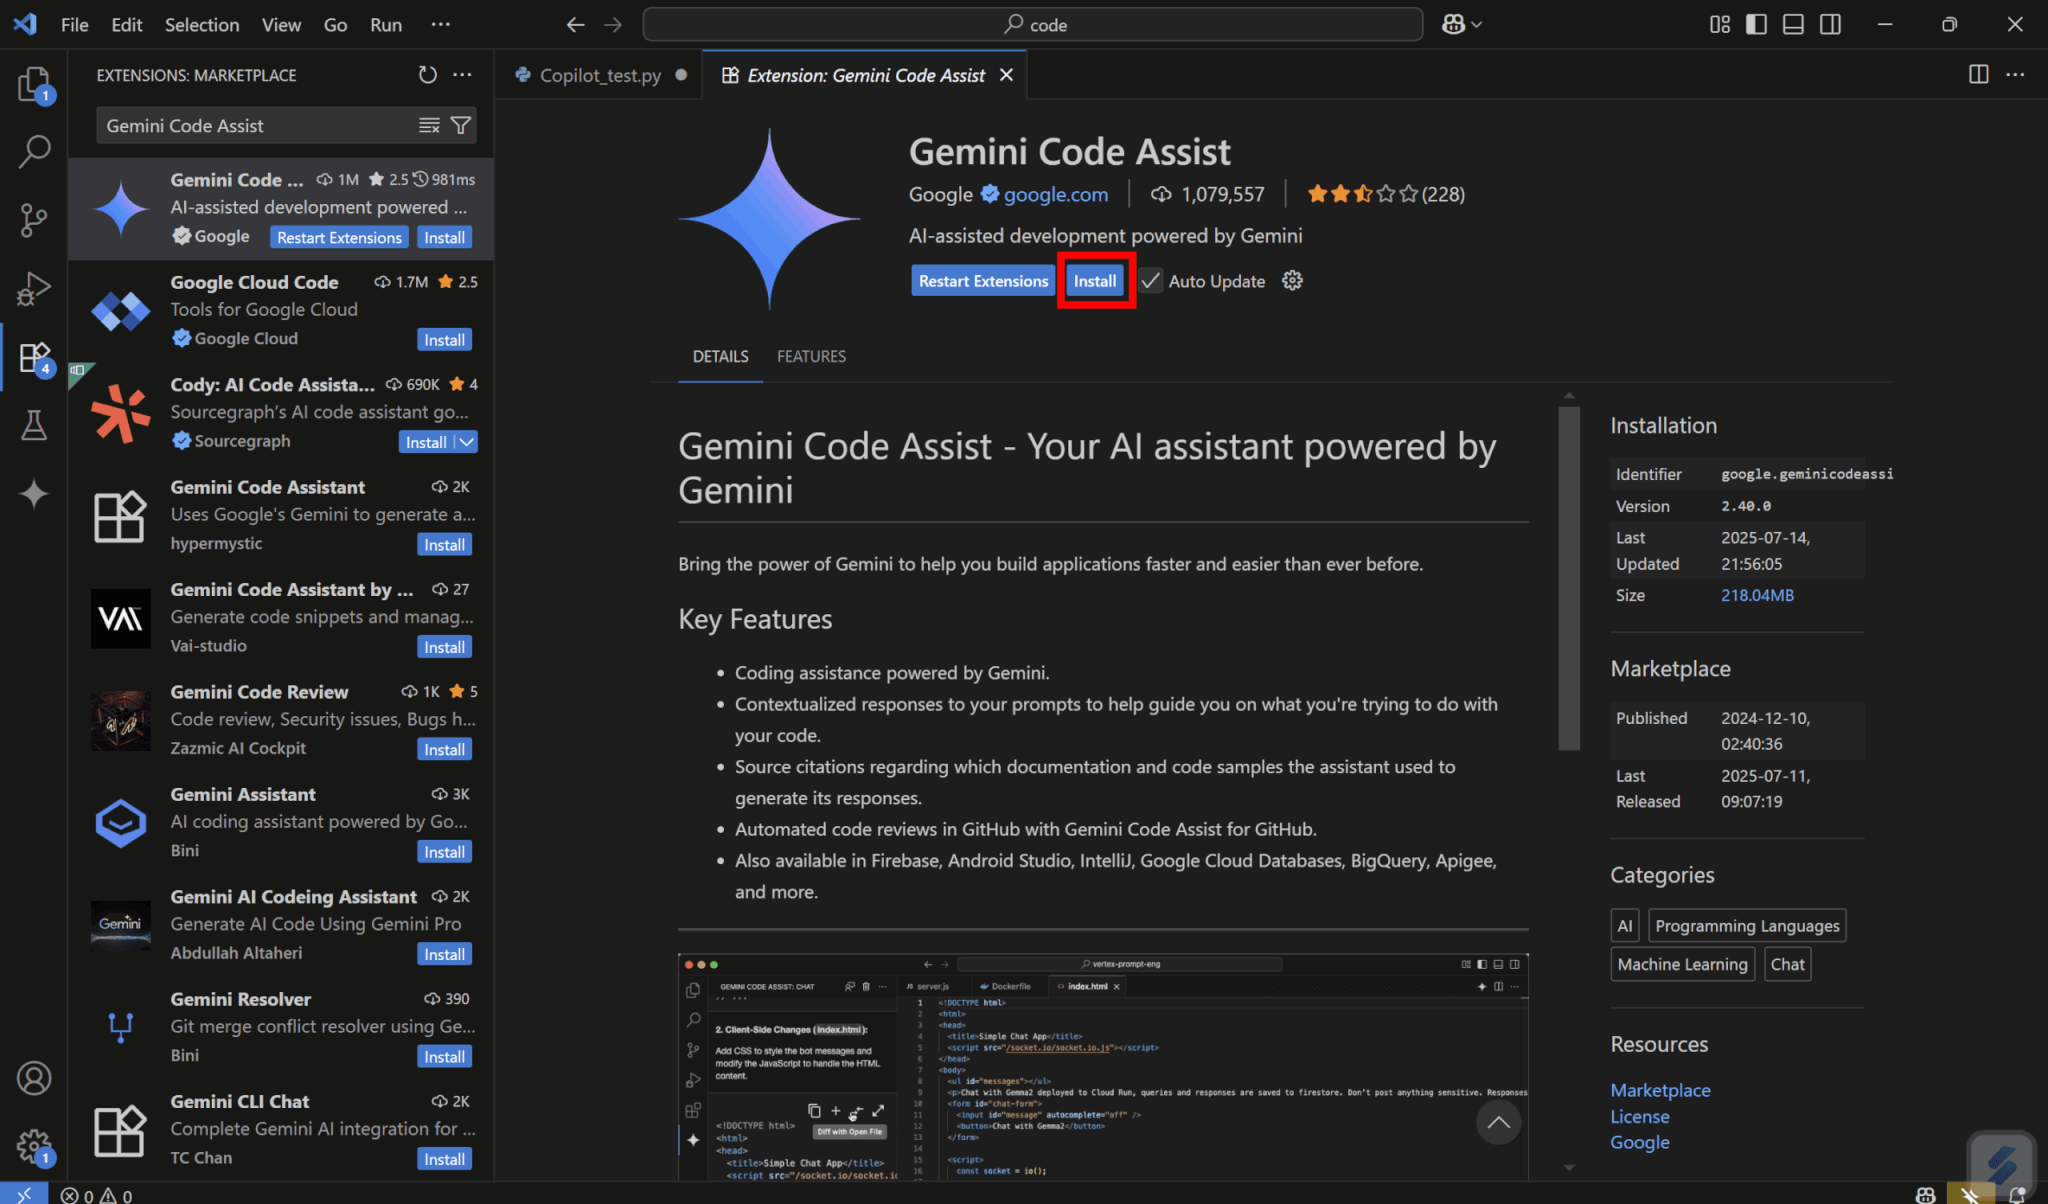The width and height of the screenshot is (2048, 1204).
Task: Select the Gemini Assistant extension by Bini
Action: pos(281,822)
